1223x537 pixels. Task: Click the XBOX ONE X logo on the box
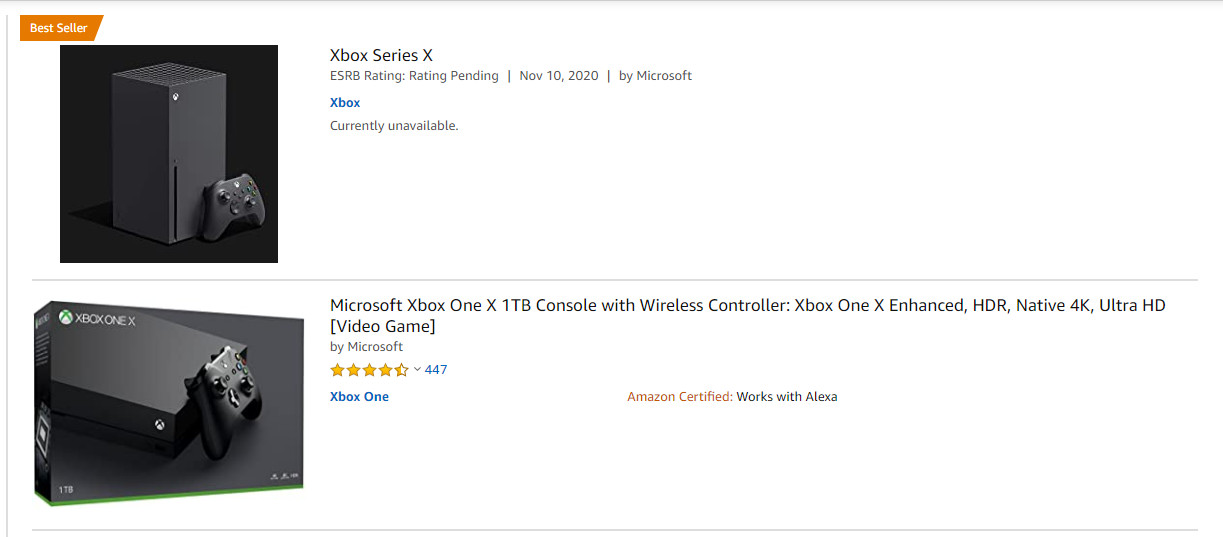click(x=97, y=319)
